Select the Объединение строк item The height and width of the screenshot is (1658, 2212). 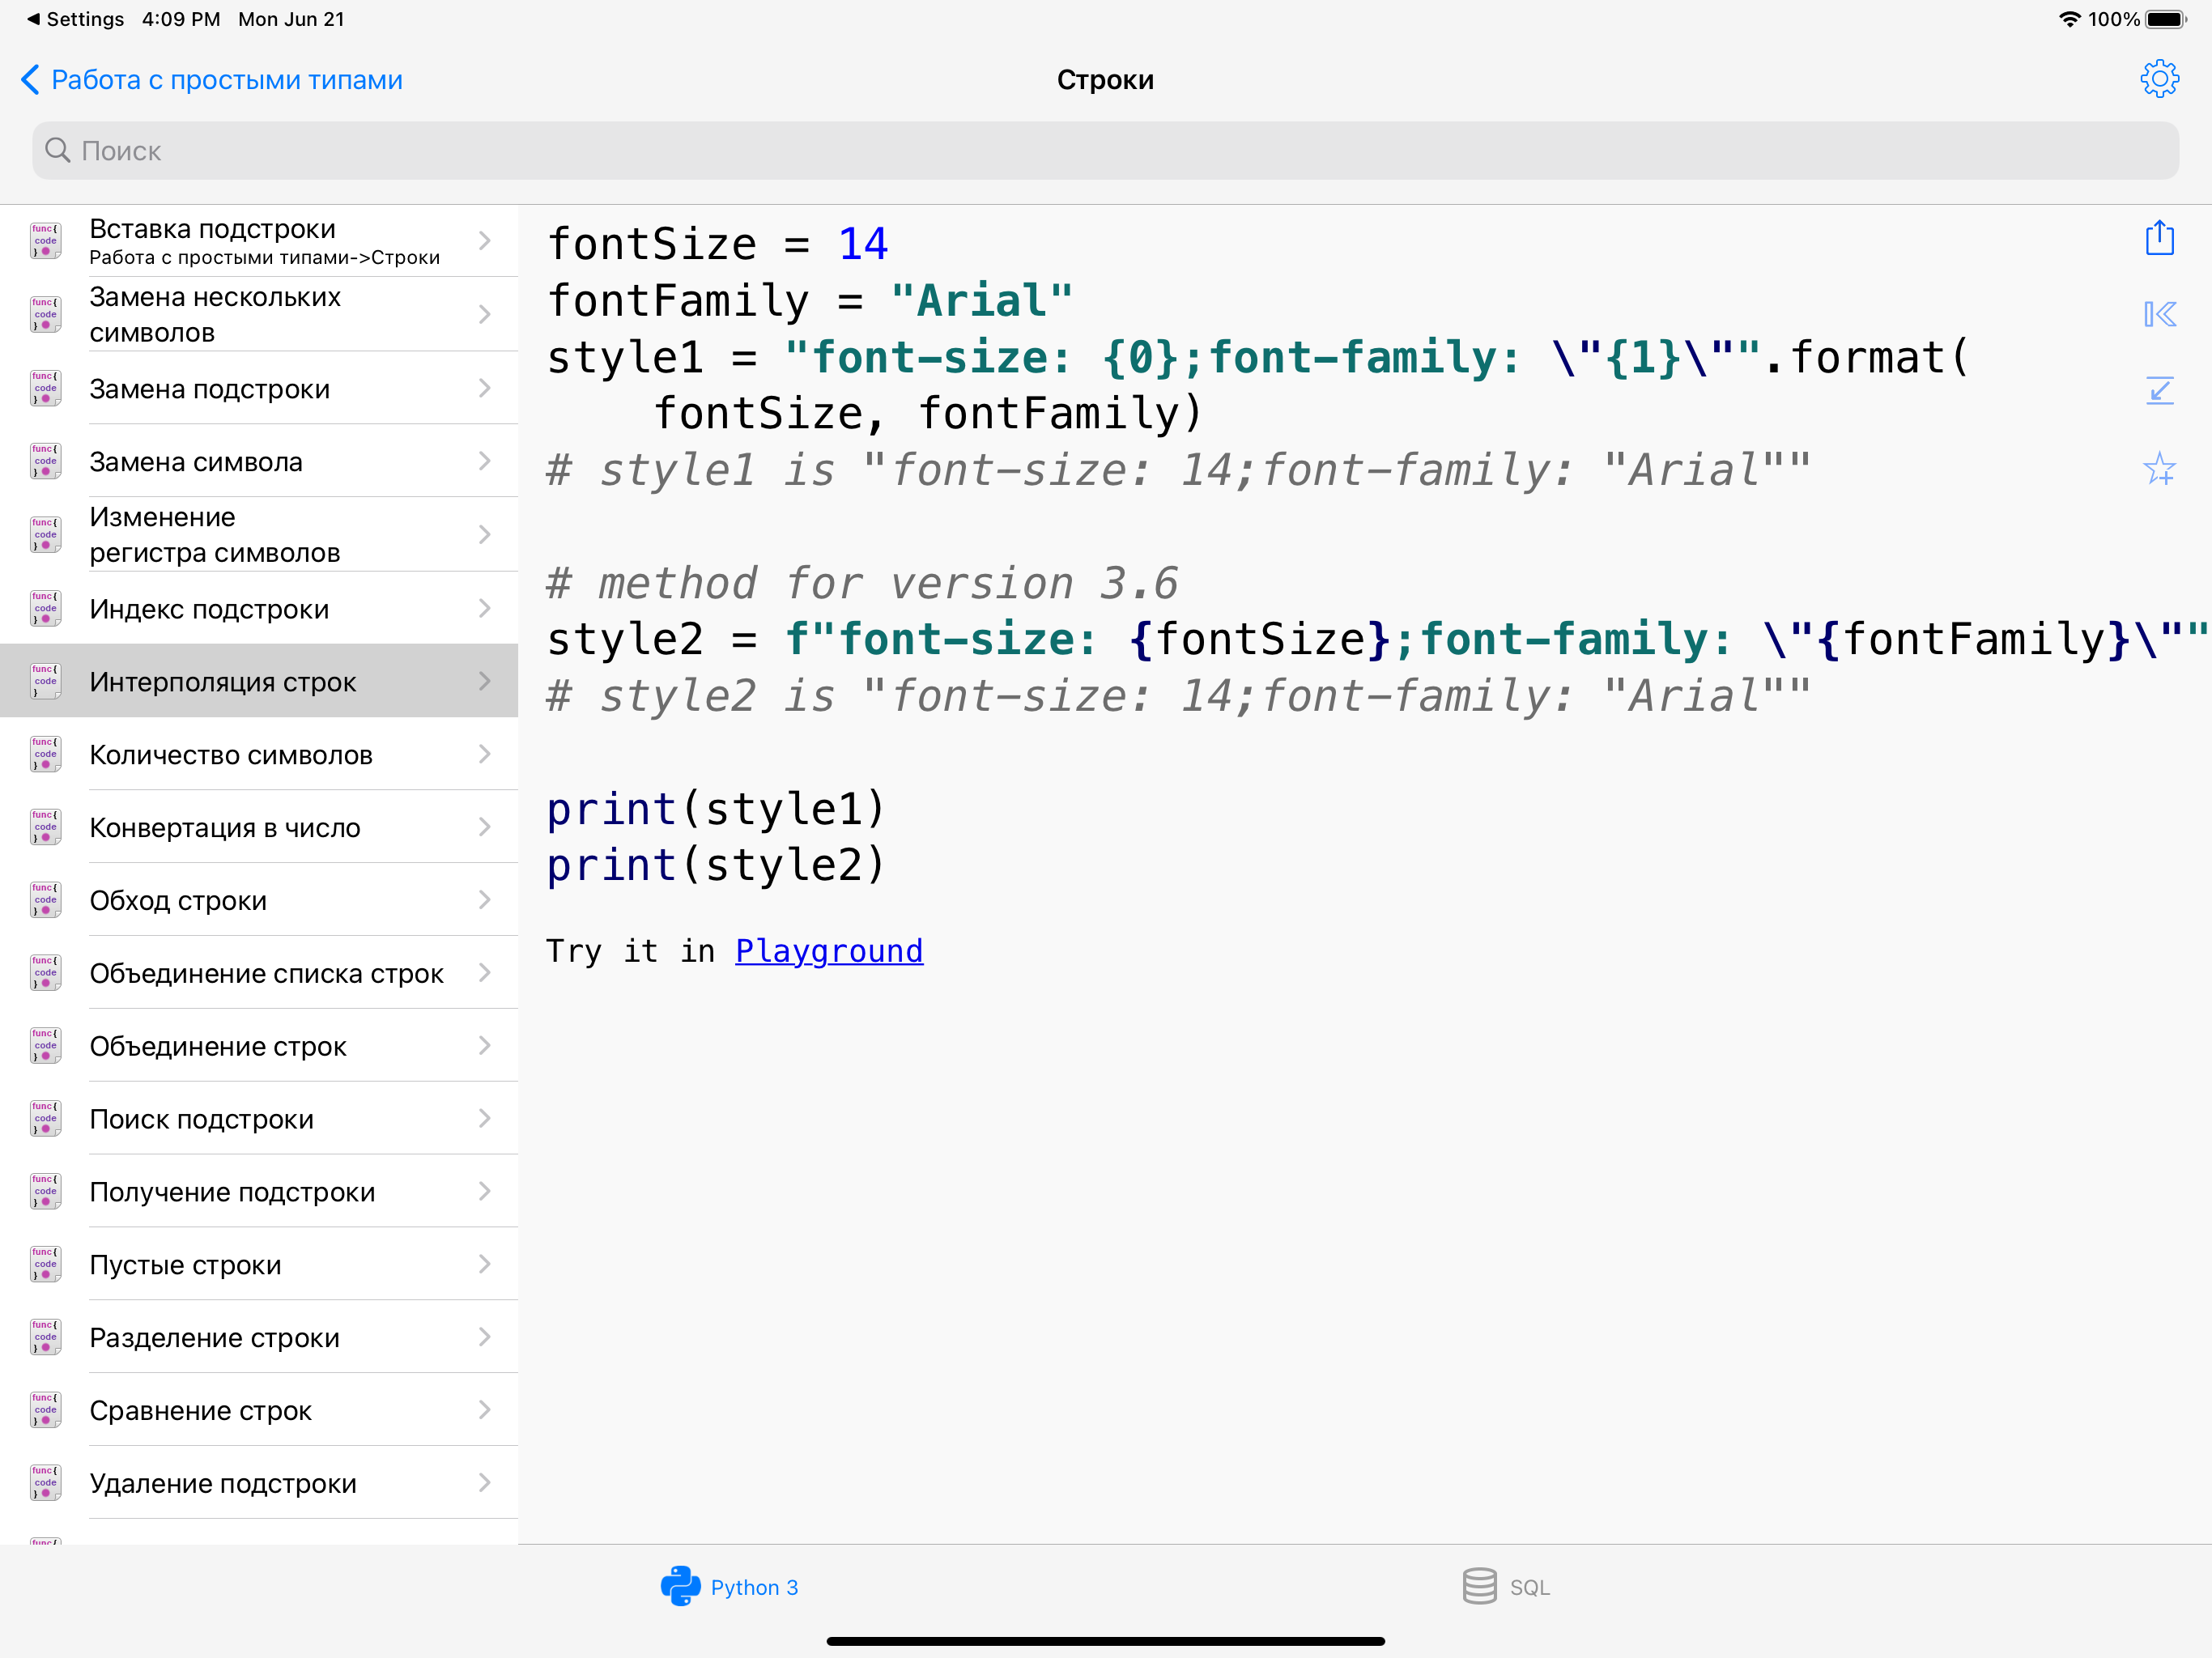click(259, 1046)
